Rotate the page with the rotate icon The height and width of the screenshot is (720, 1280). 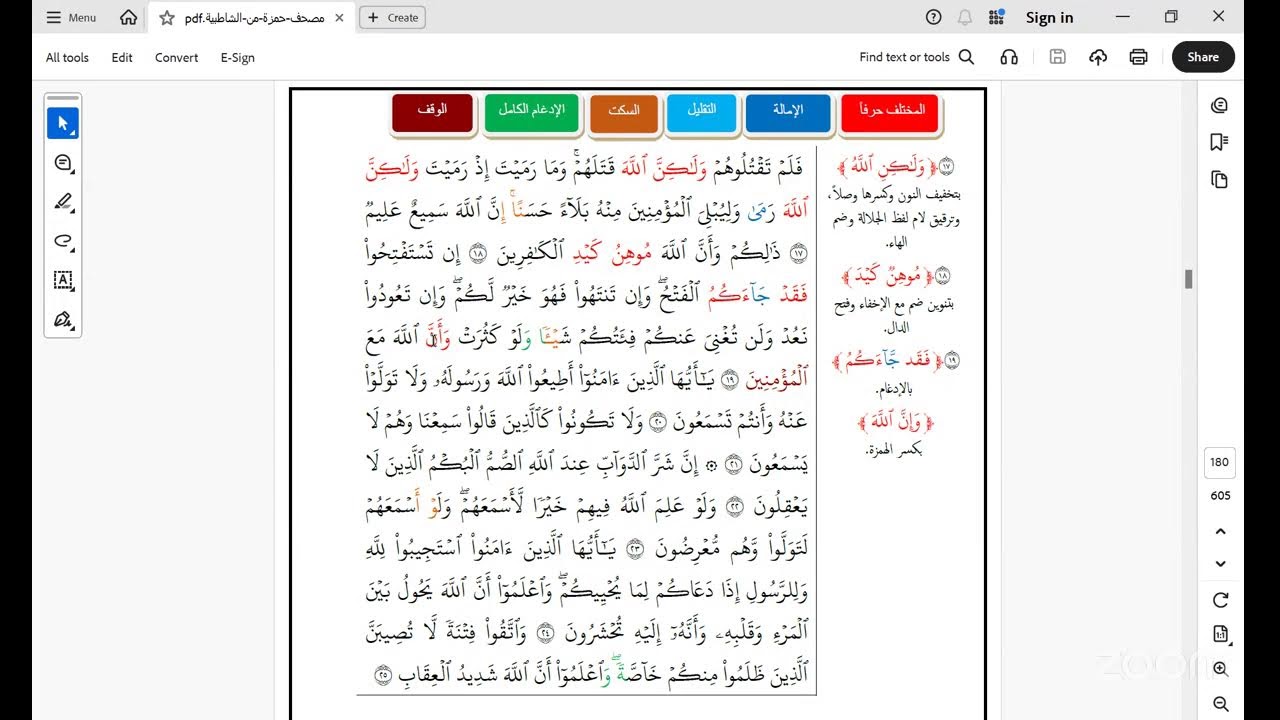pos(1220,600)
